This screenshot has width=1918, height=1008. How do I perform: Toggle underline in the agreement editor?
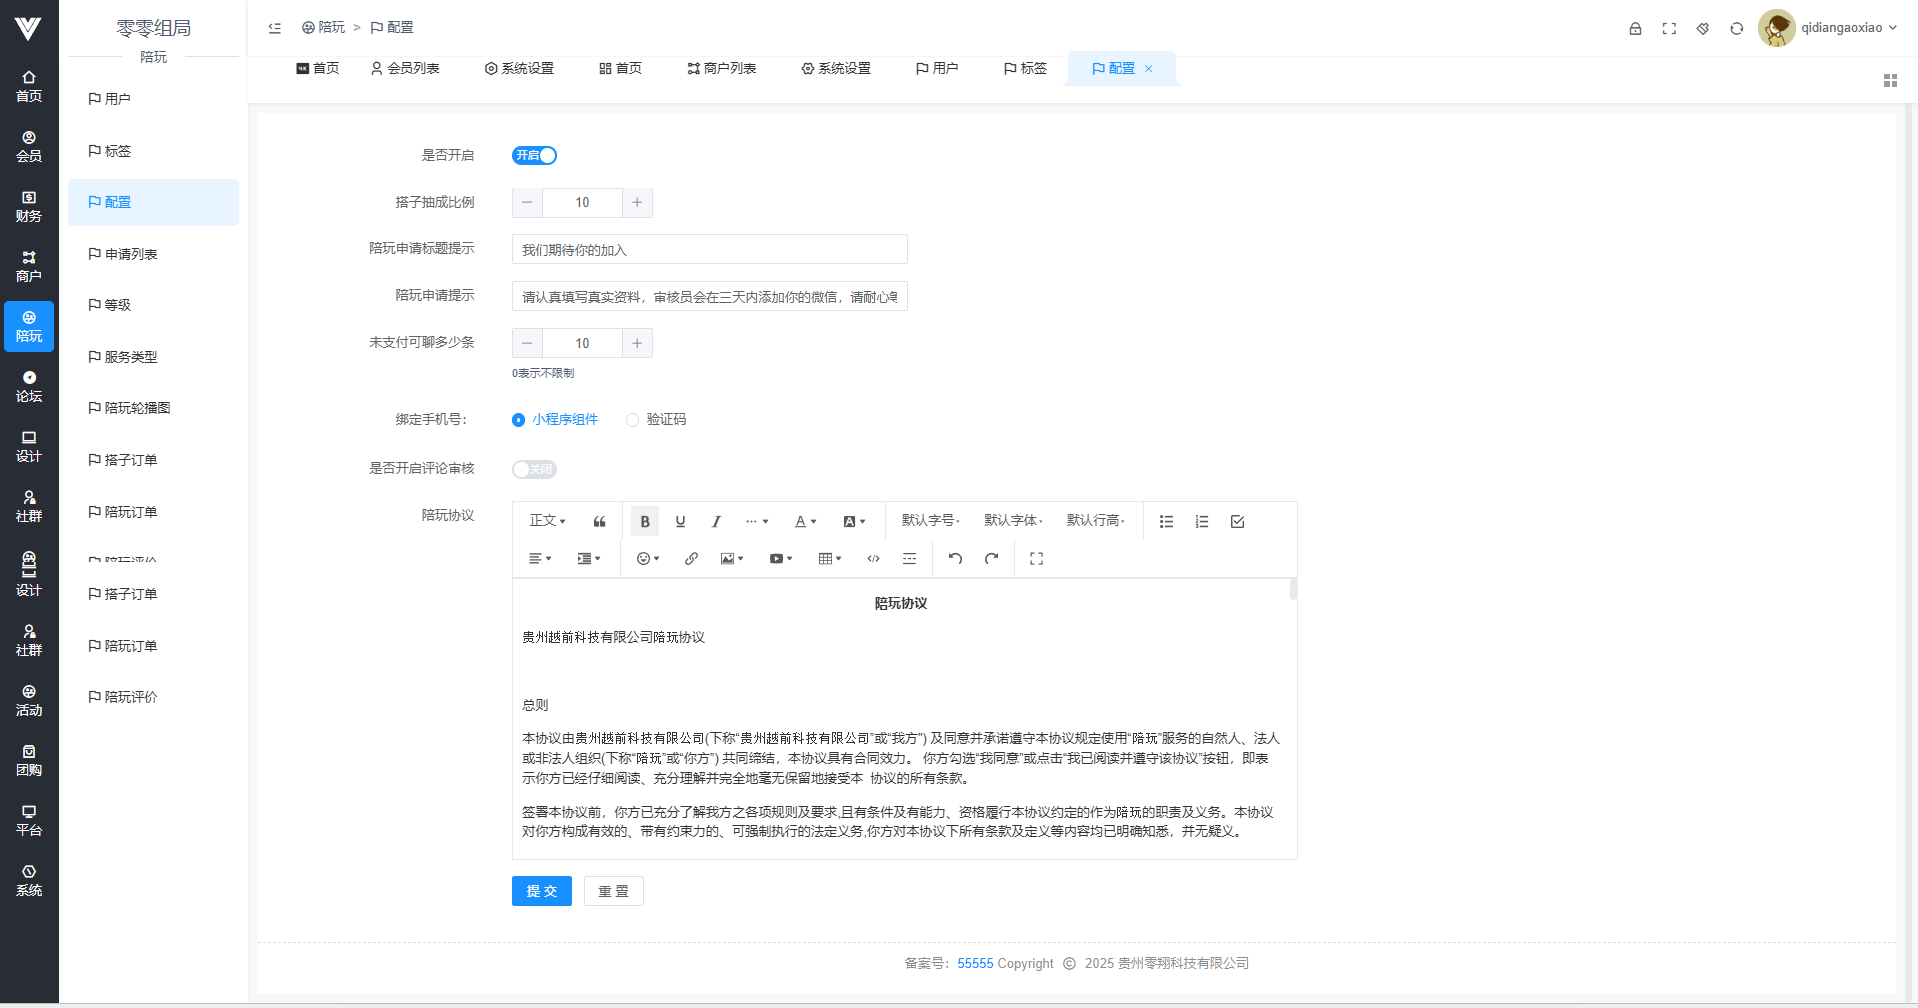pyautogui.click(x=680, y=521)
